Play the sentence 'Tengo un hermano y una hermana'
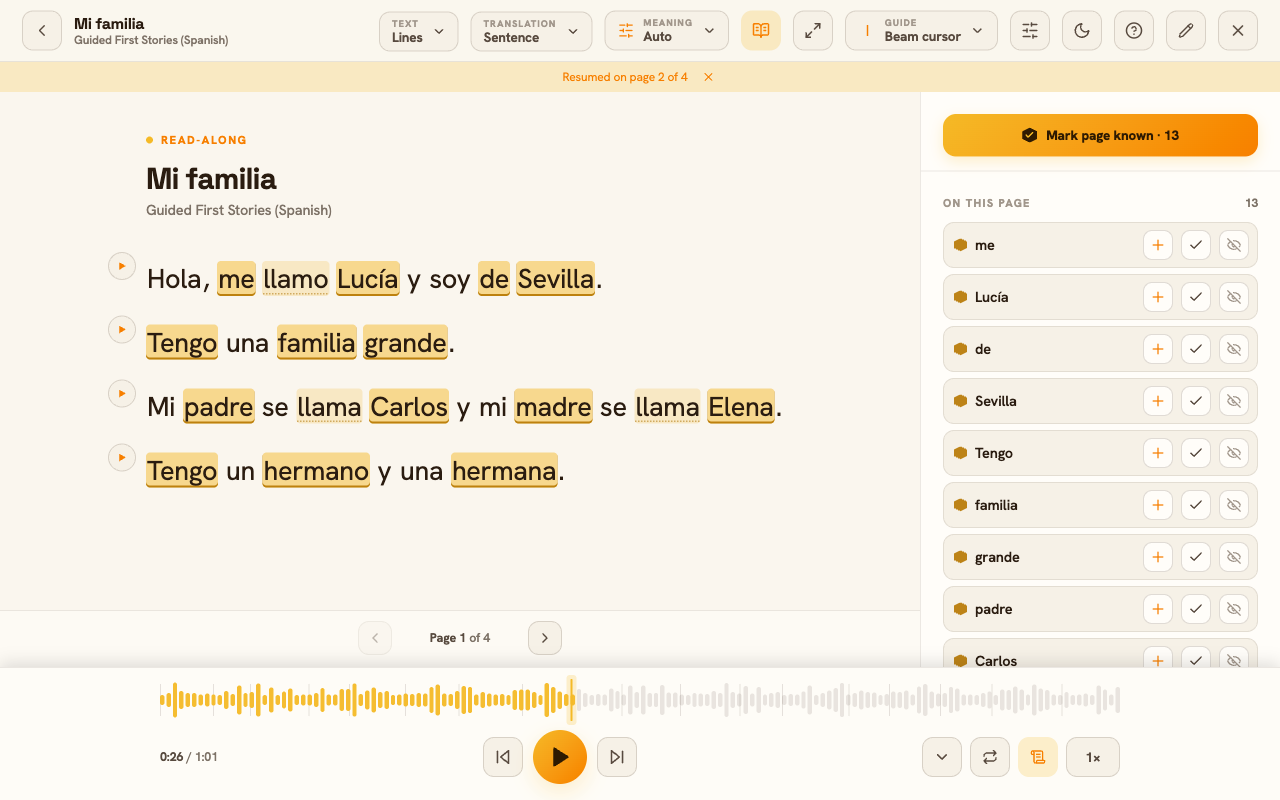 coord(122,458)
